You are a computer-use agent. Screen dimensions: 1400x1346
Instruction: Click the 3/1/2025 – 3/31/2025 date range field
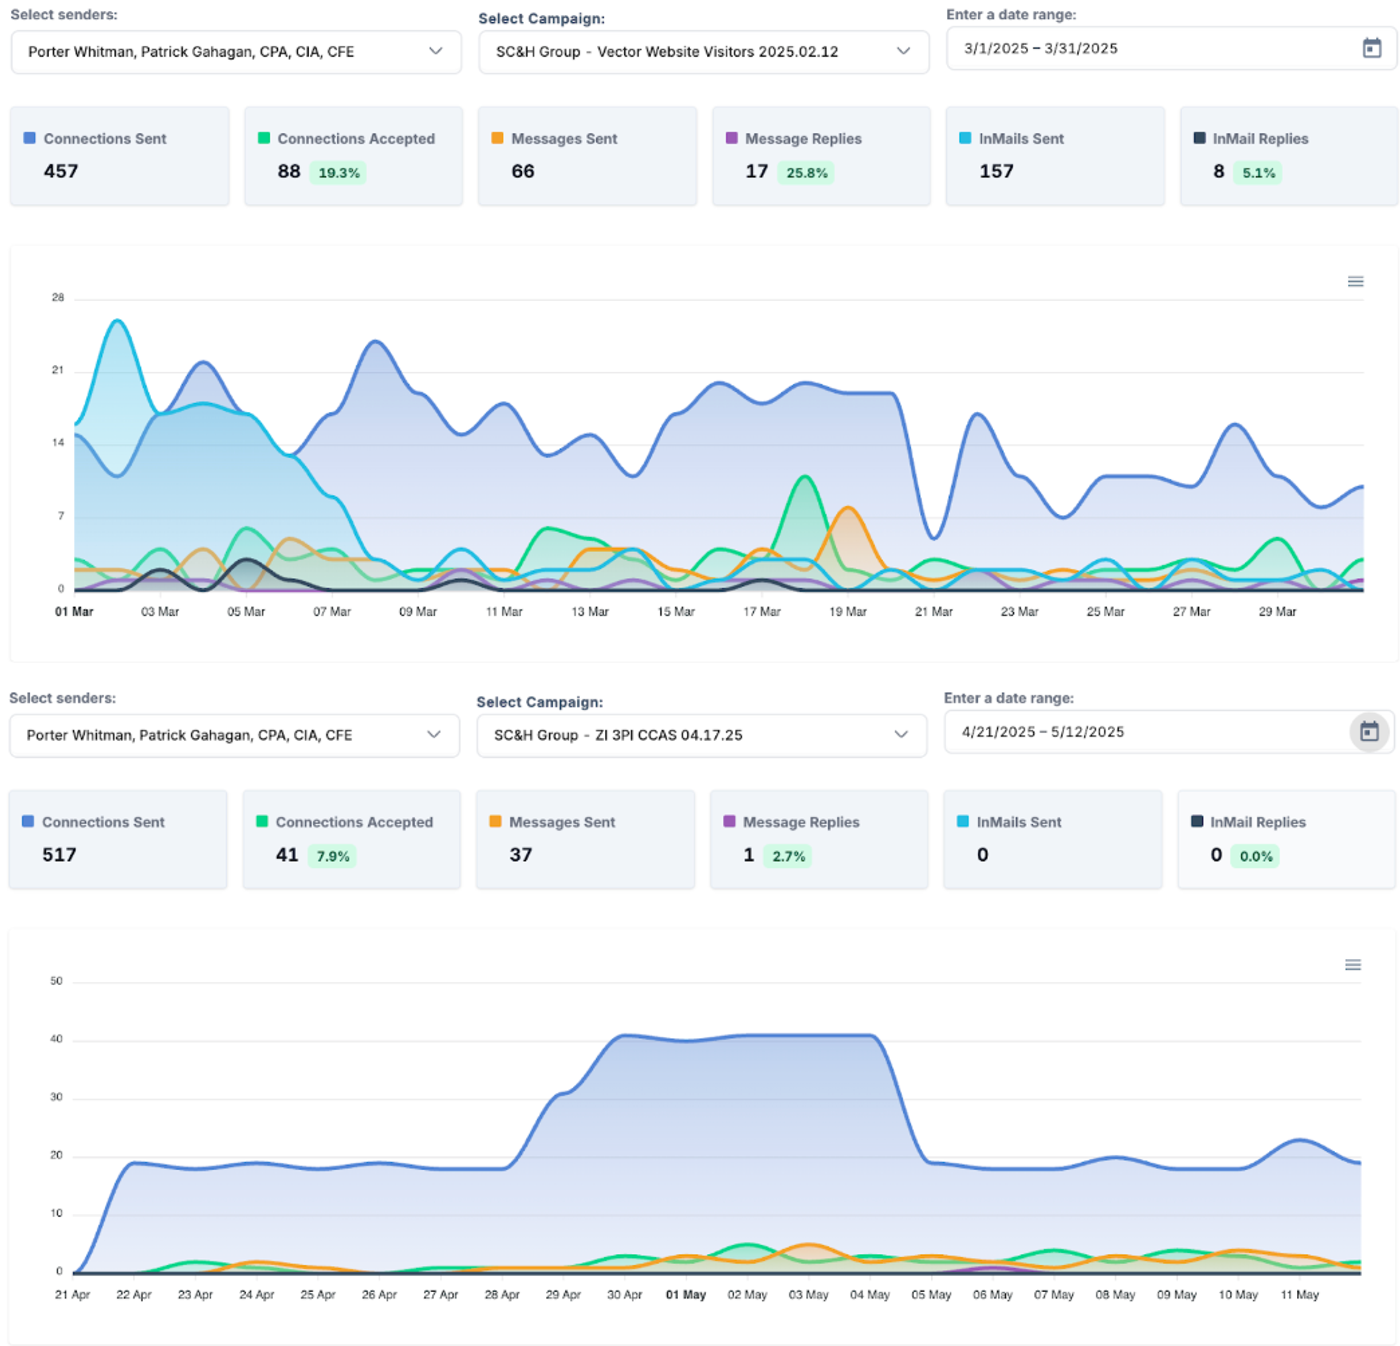coord(1171,48)
